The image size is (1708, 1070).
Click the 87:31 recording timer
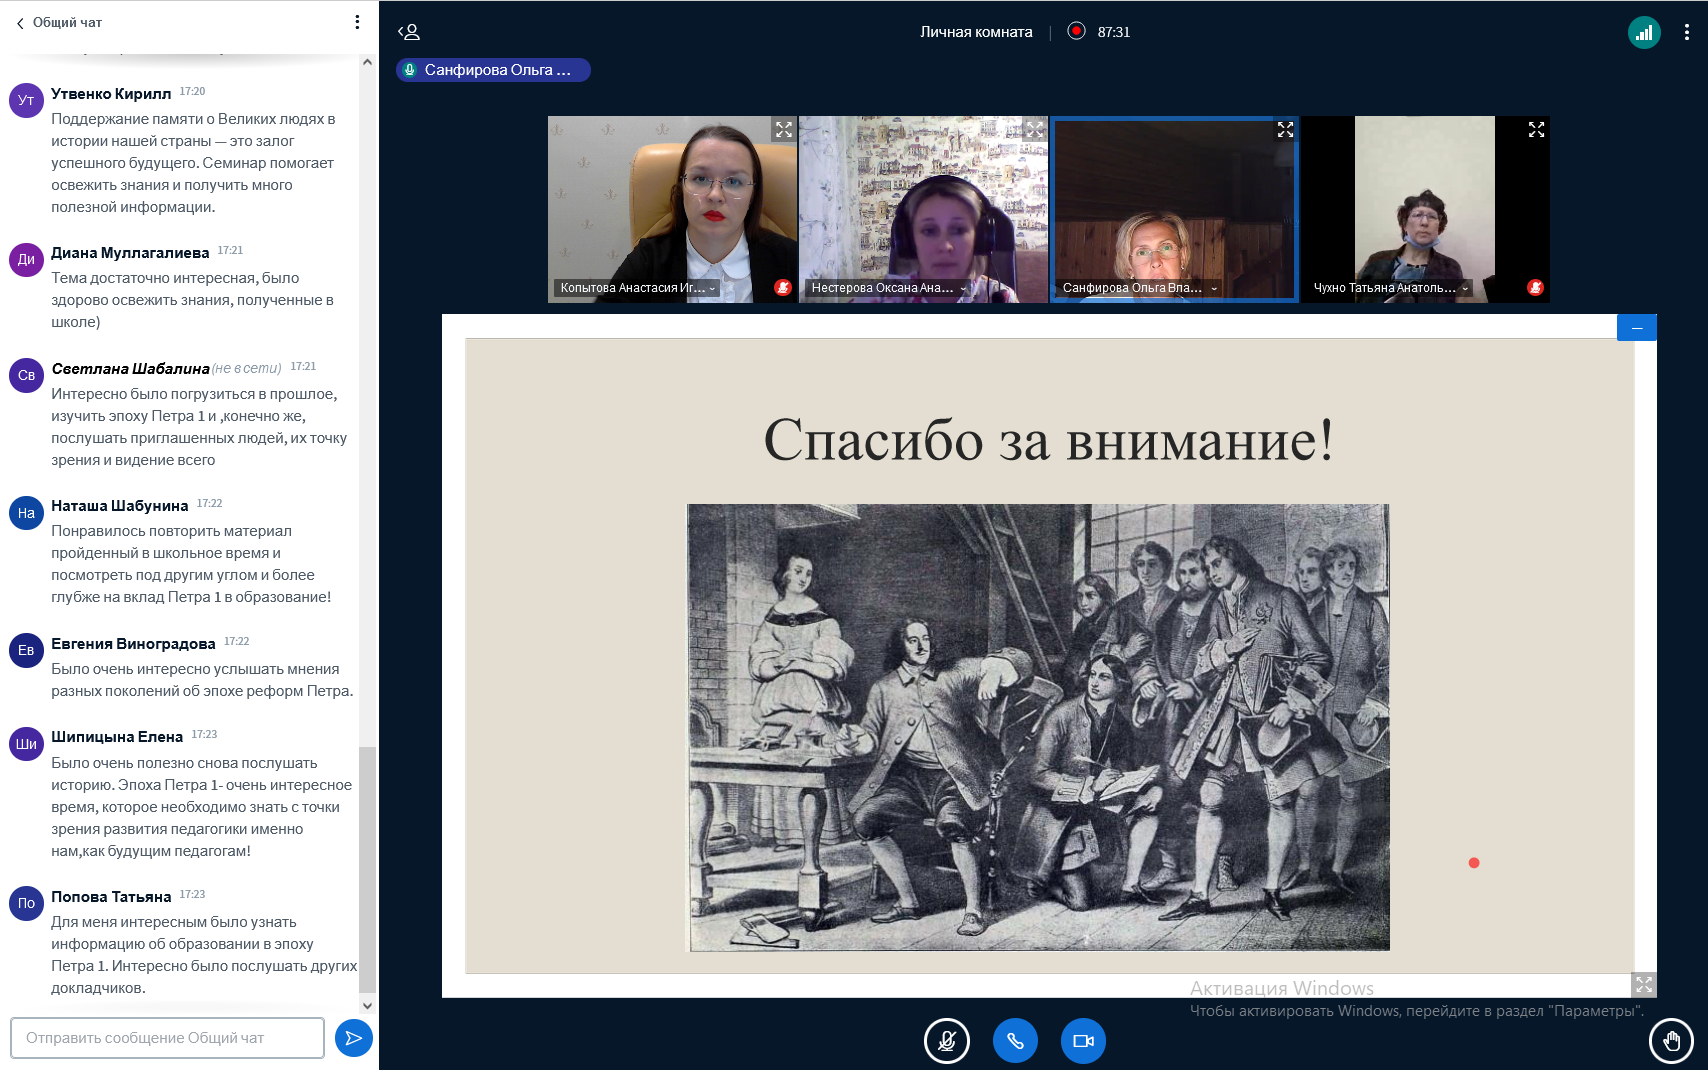tap(1113, 32)
